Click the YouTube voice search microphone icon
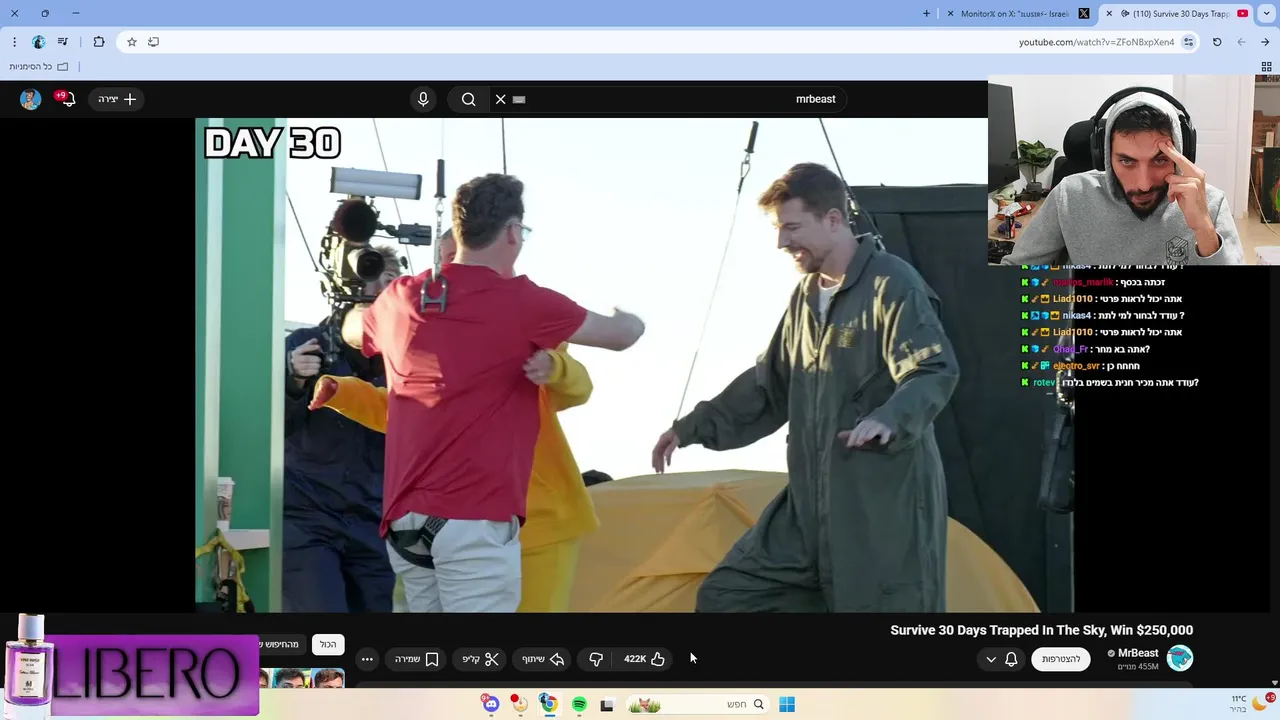This screenshot has width=1280, height=720. 423,99
